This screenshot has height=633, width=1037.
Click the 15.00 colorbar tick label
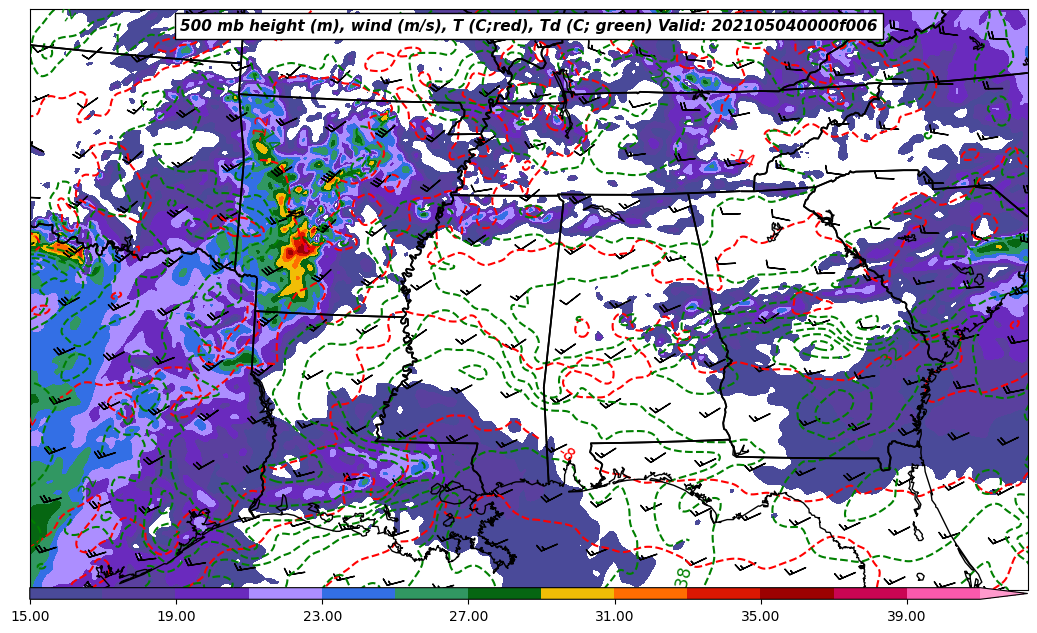tap(30, 616)
